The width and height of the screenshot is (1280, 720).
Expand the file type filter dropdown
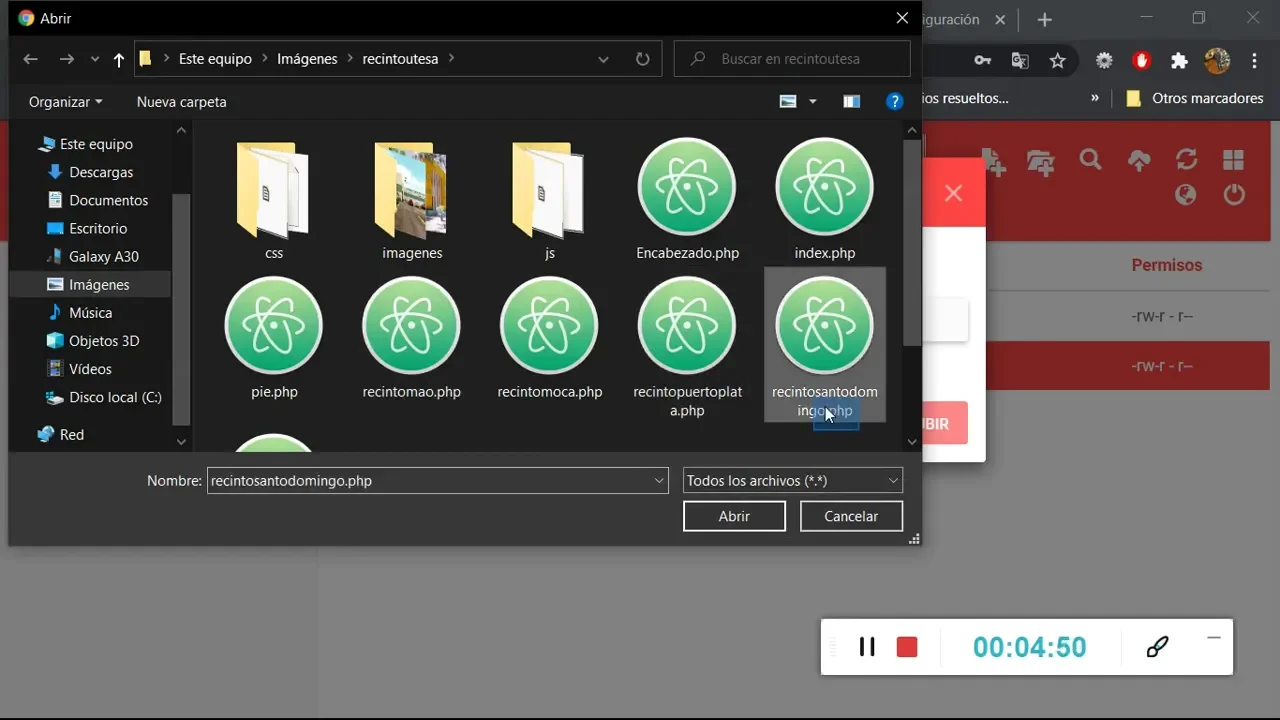[893, 481]
